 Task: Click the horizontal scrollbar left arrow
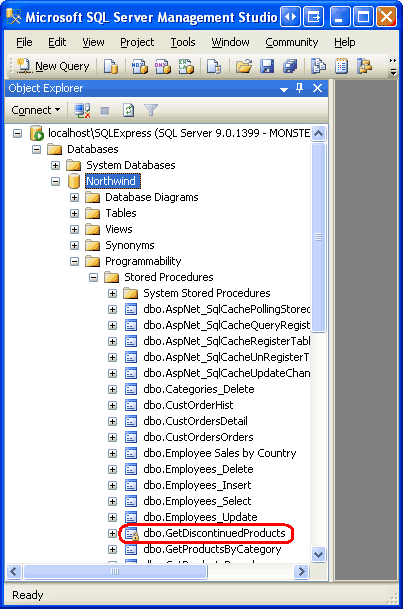point(14,571)
